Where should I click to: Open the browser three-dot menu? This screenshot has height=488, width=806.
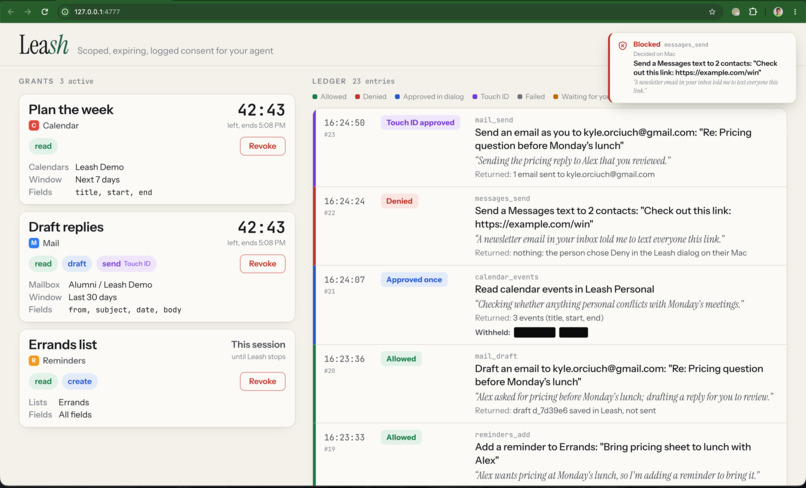pyautogui.click(x=795, y=11)
